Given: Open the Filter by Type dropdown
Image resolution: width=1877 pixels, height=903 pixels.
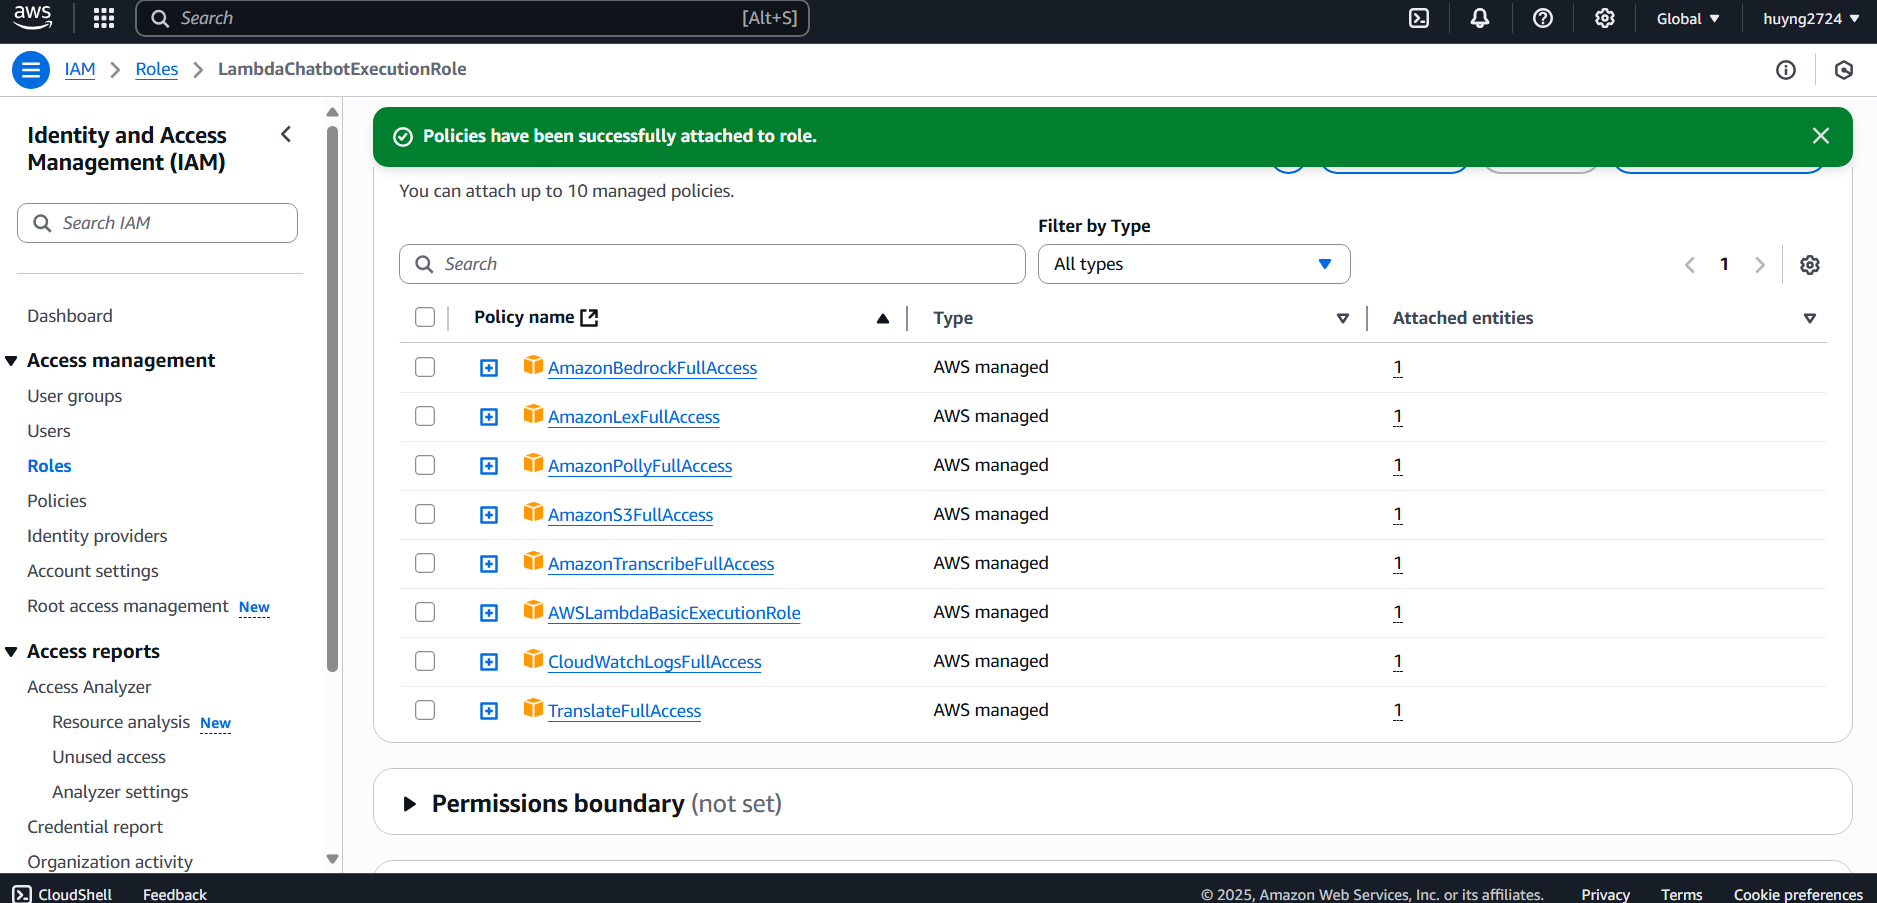Looking at the screenshot, I should click(1194, 264).
